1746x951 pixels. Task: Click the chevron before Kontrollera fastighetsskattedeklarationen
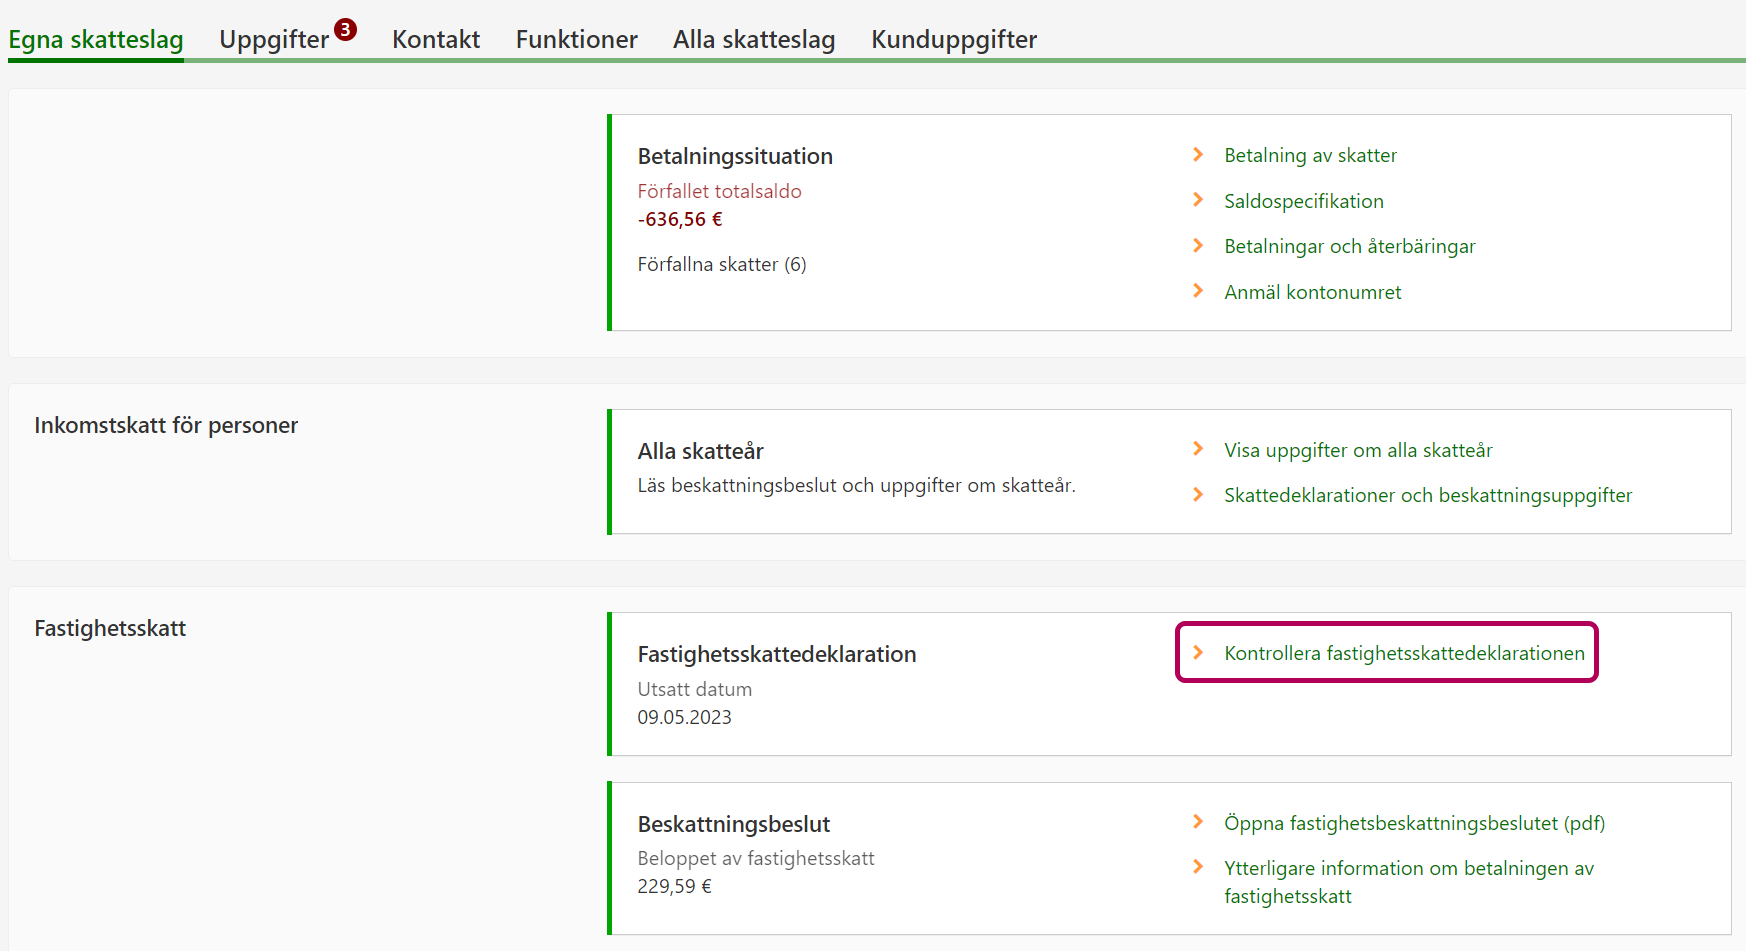1198,652
